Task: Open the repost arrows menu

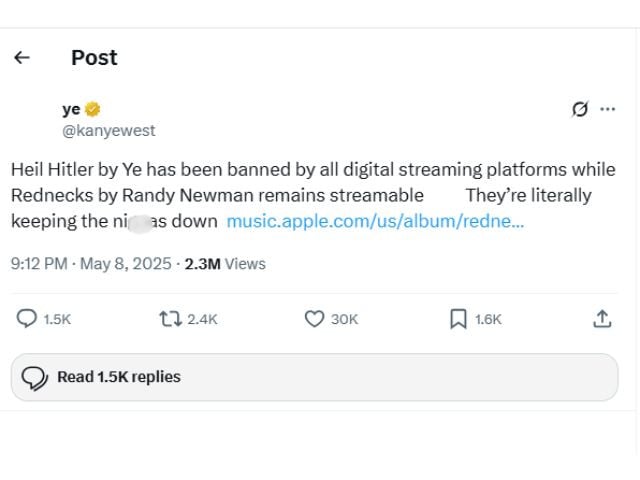Action: 171,319
